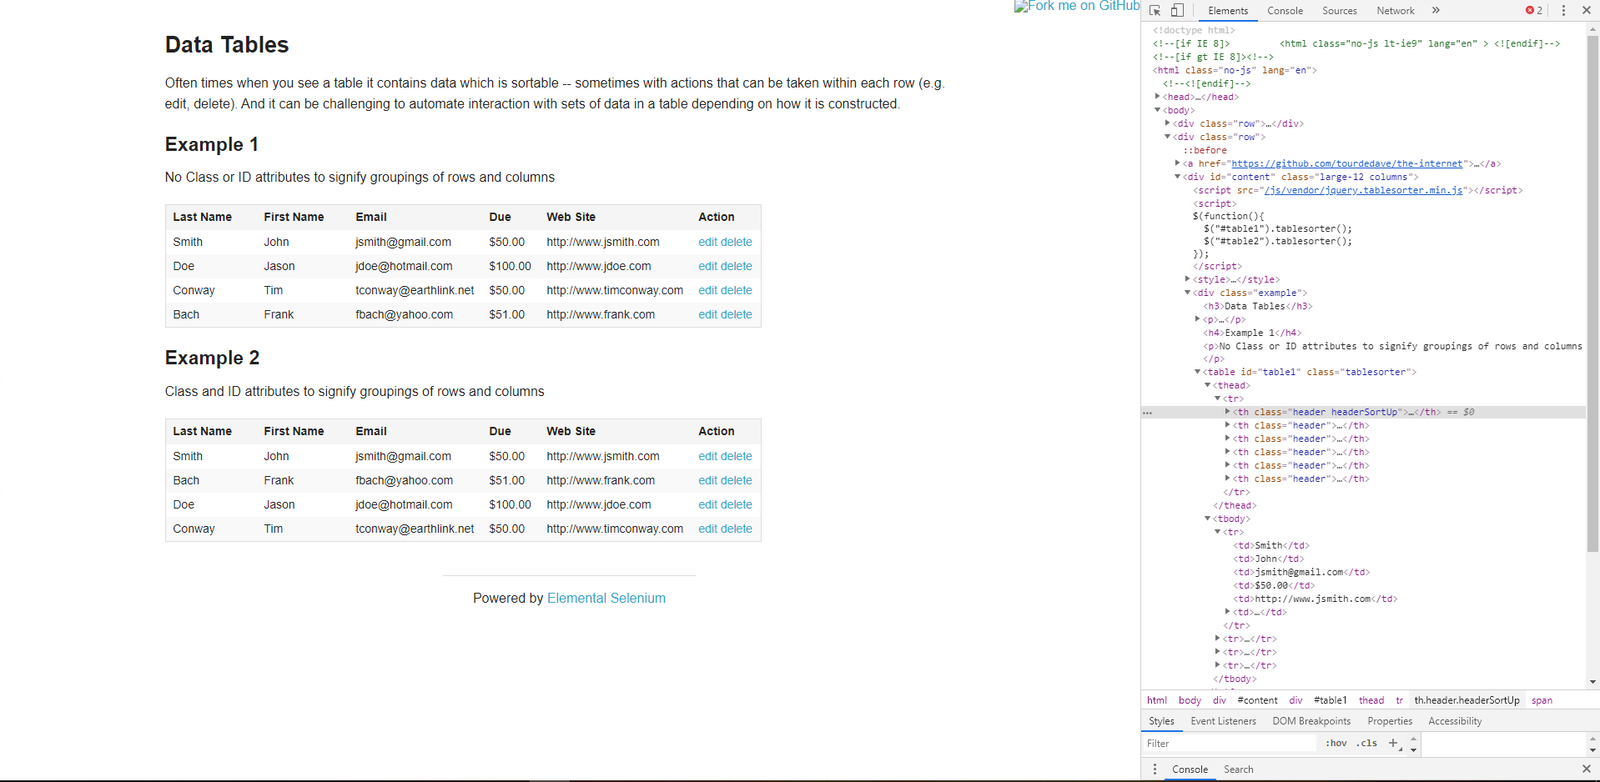Viewport: 1600px width, 782px height.
Task: Open DevTools three-dot customize menu
Action: coord(1564,10)
